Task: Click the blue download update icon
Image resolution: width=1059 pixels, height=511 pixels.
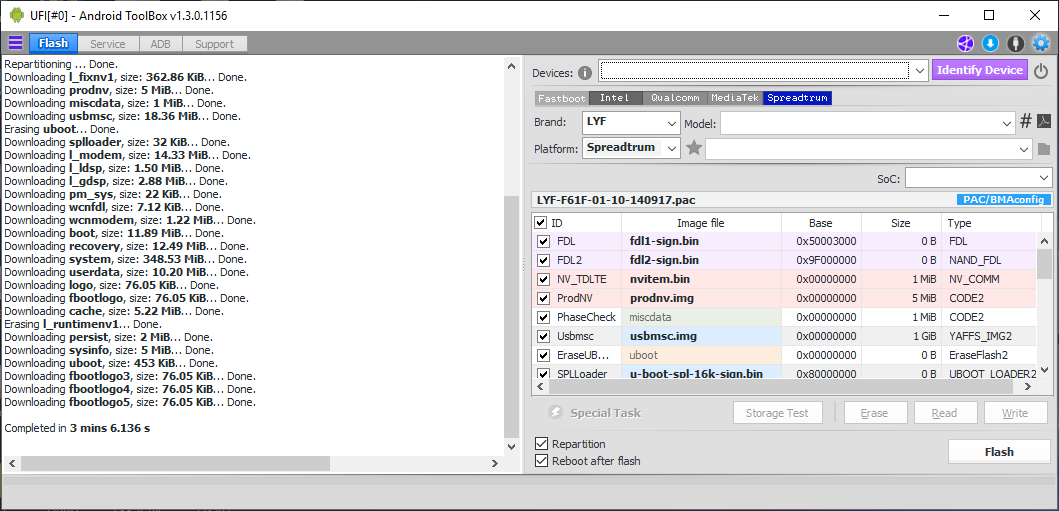Action: click(x=990, y=44)
